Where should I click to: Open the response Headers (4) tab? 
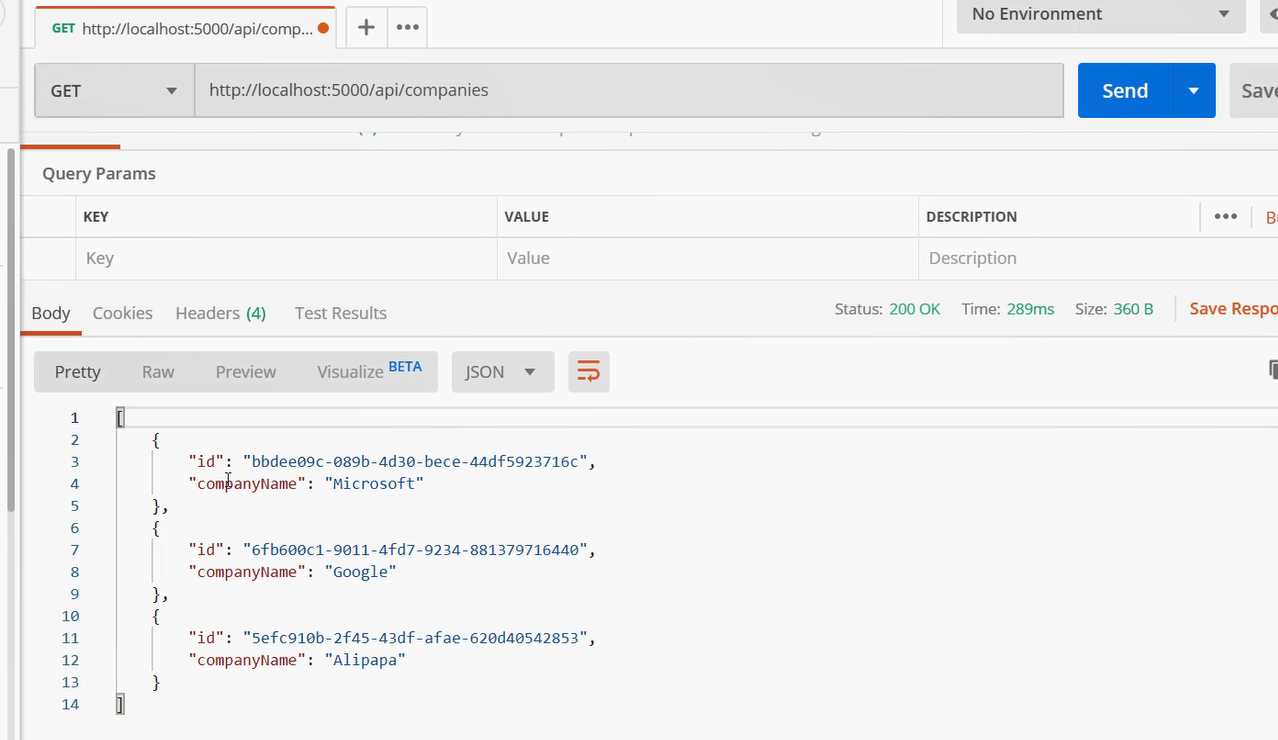(220, 313)
